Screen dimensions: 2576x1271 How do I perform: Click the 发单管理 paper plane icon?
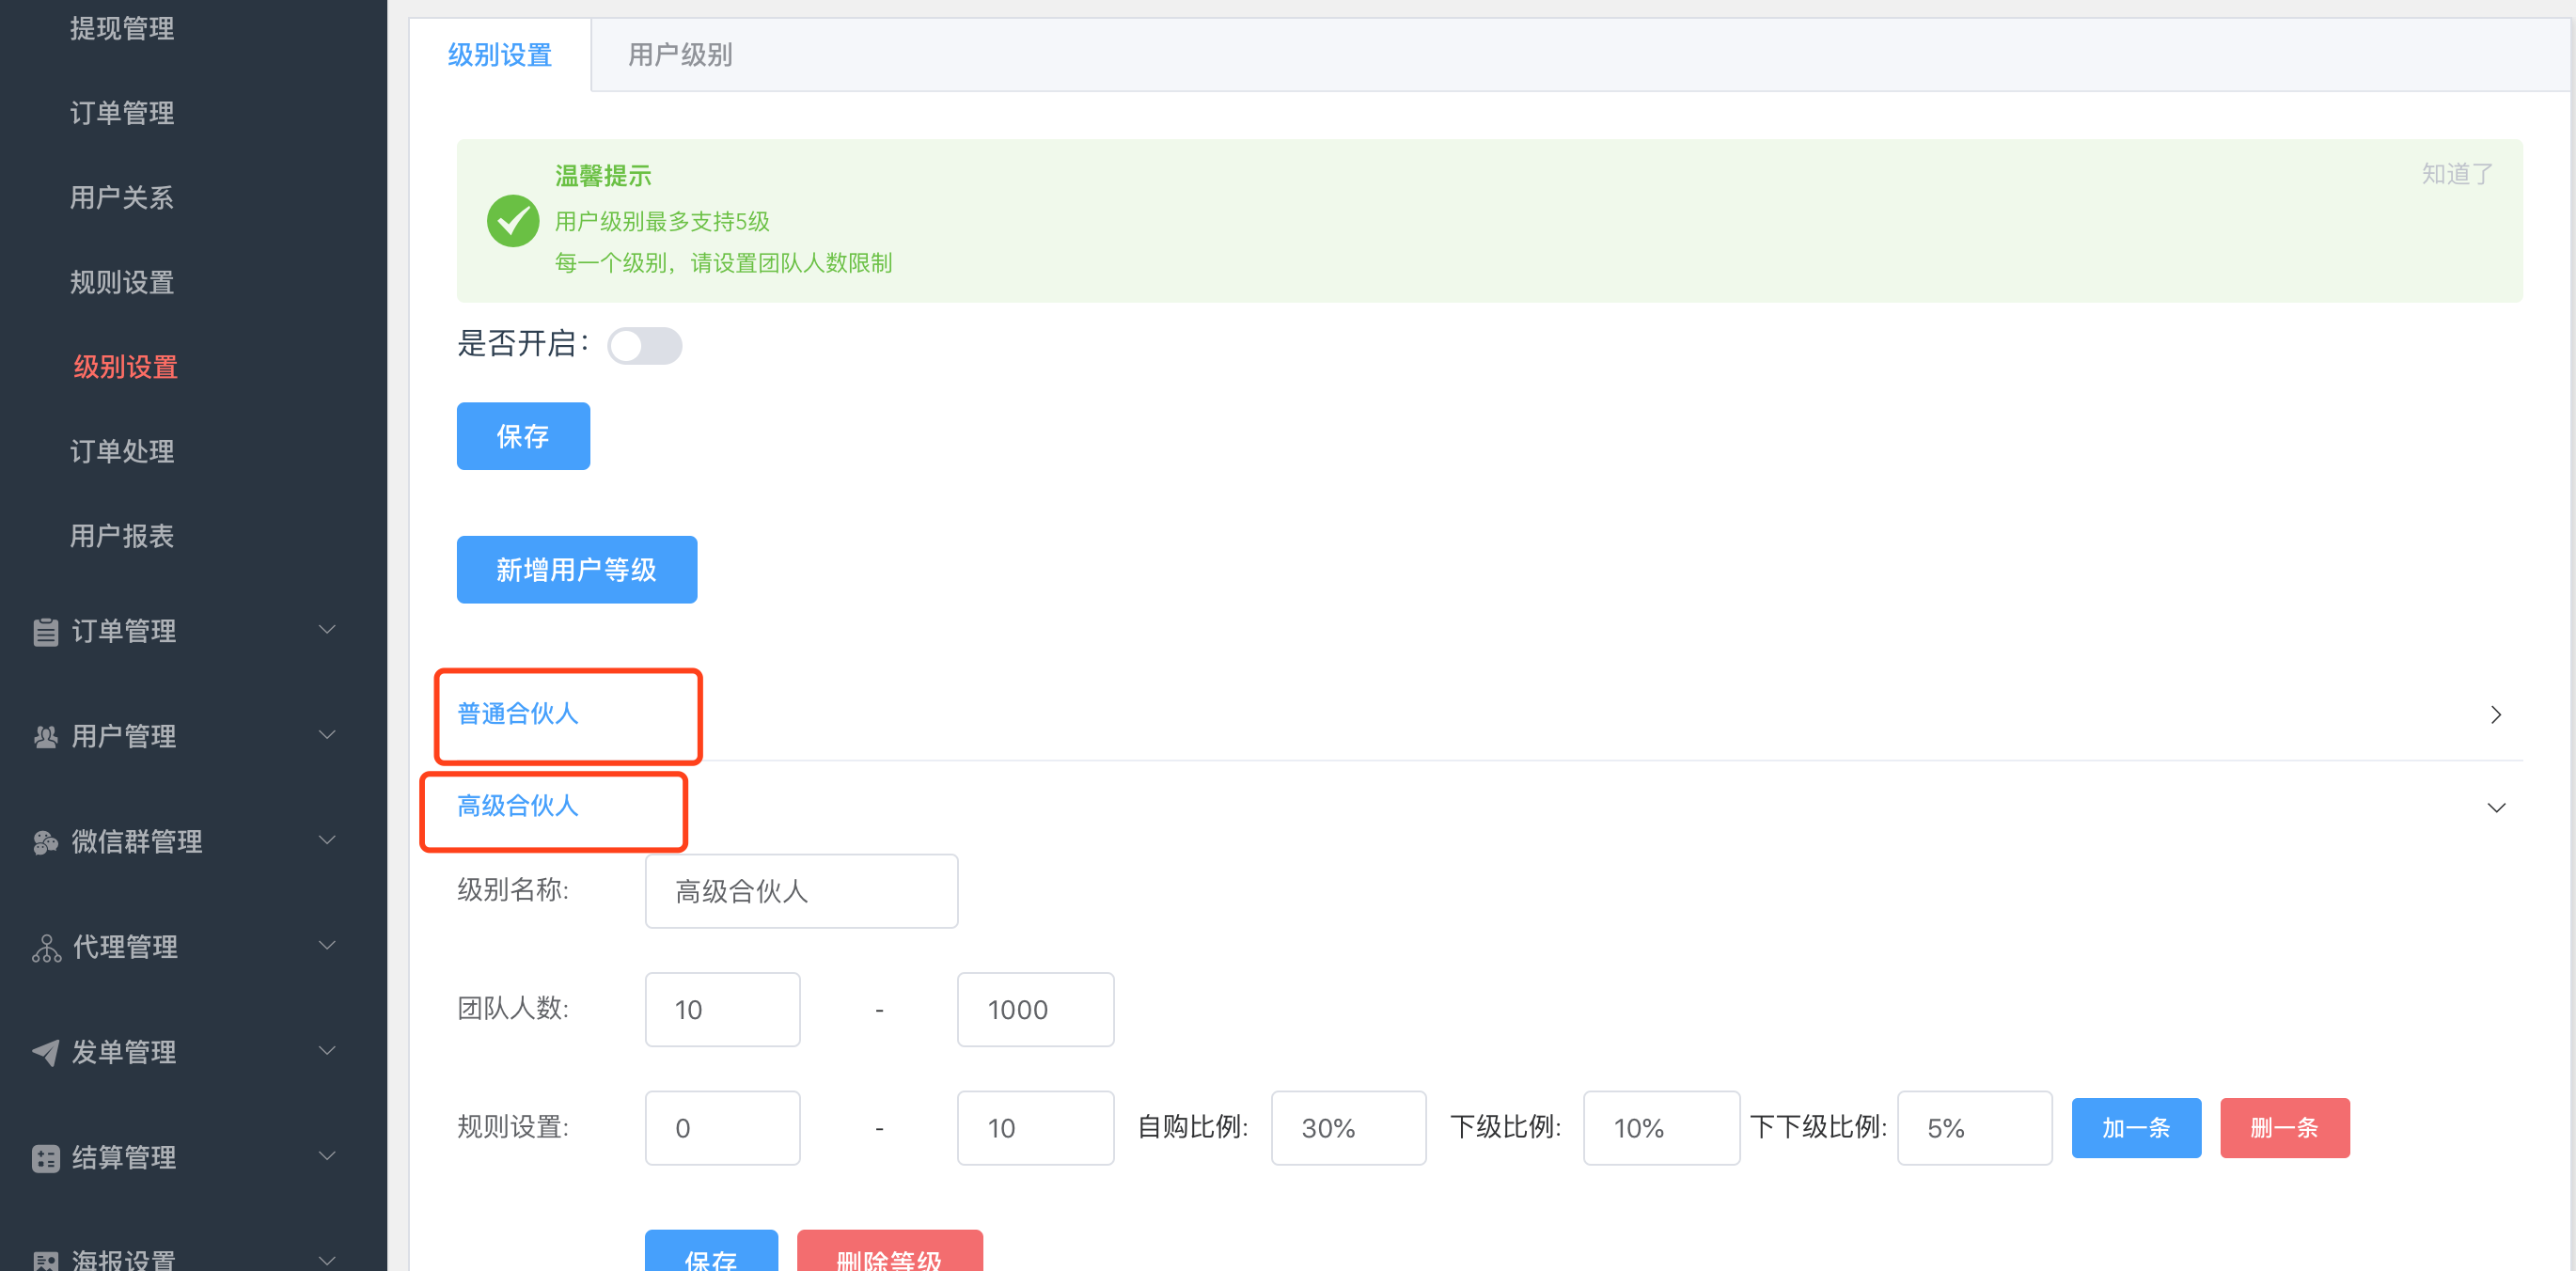[45, 1052]
